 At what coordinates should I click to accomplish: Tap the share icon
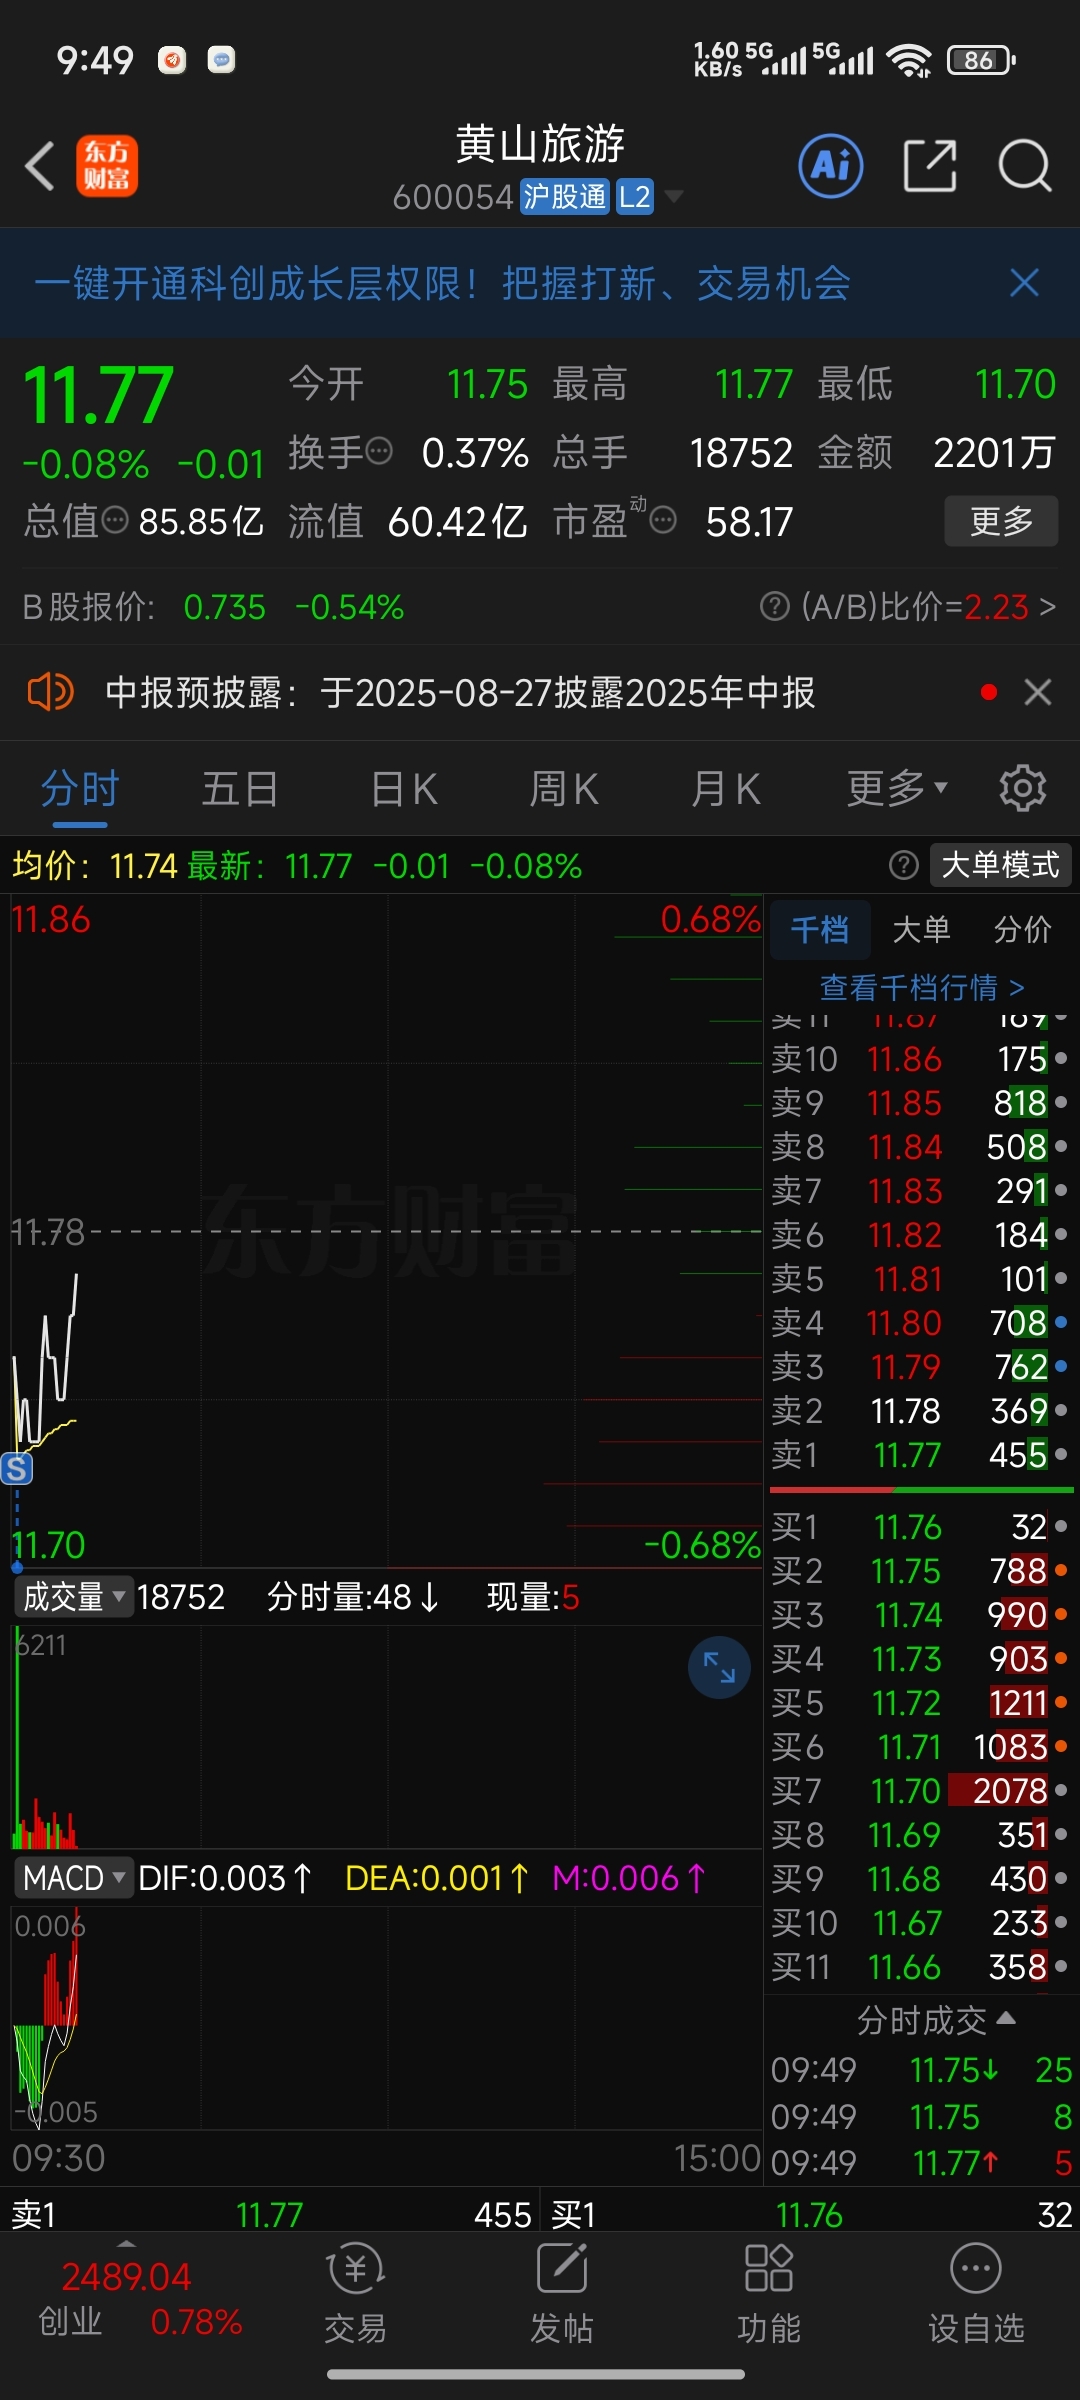930,165
